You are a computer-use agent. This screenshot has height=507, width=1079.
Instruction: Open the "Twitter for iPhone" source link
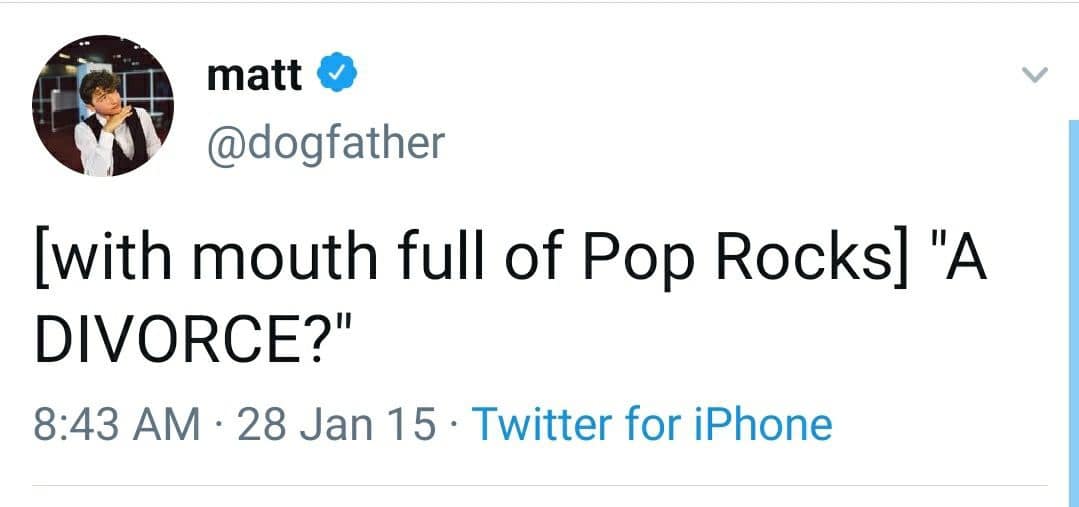point(652,424)
